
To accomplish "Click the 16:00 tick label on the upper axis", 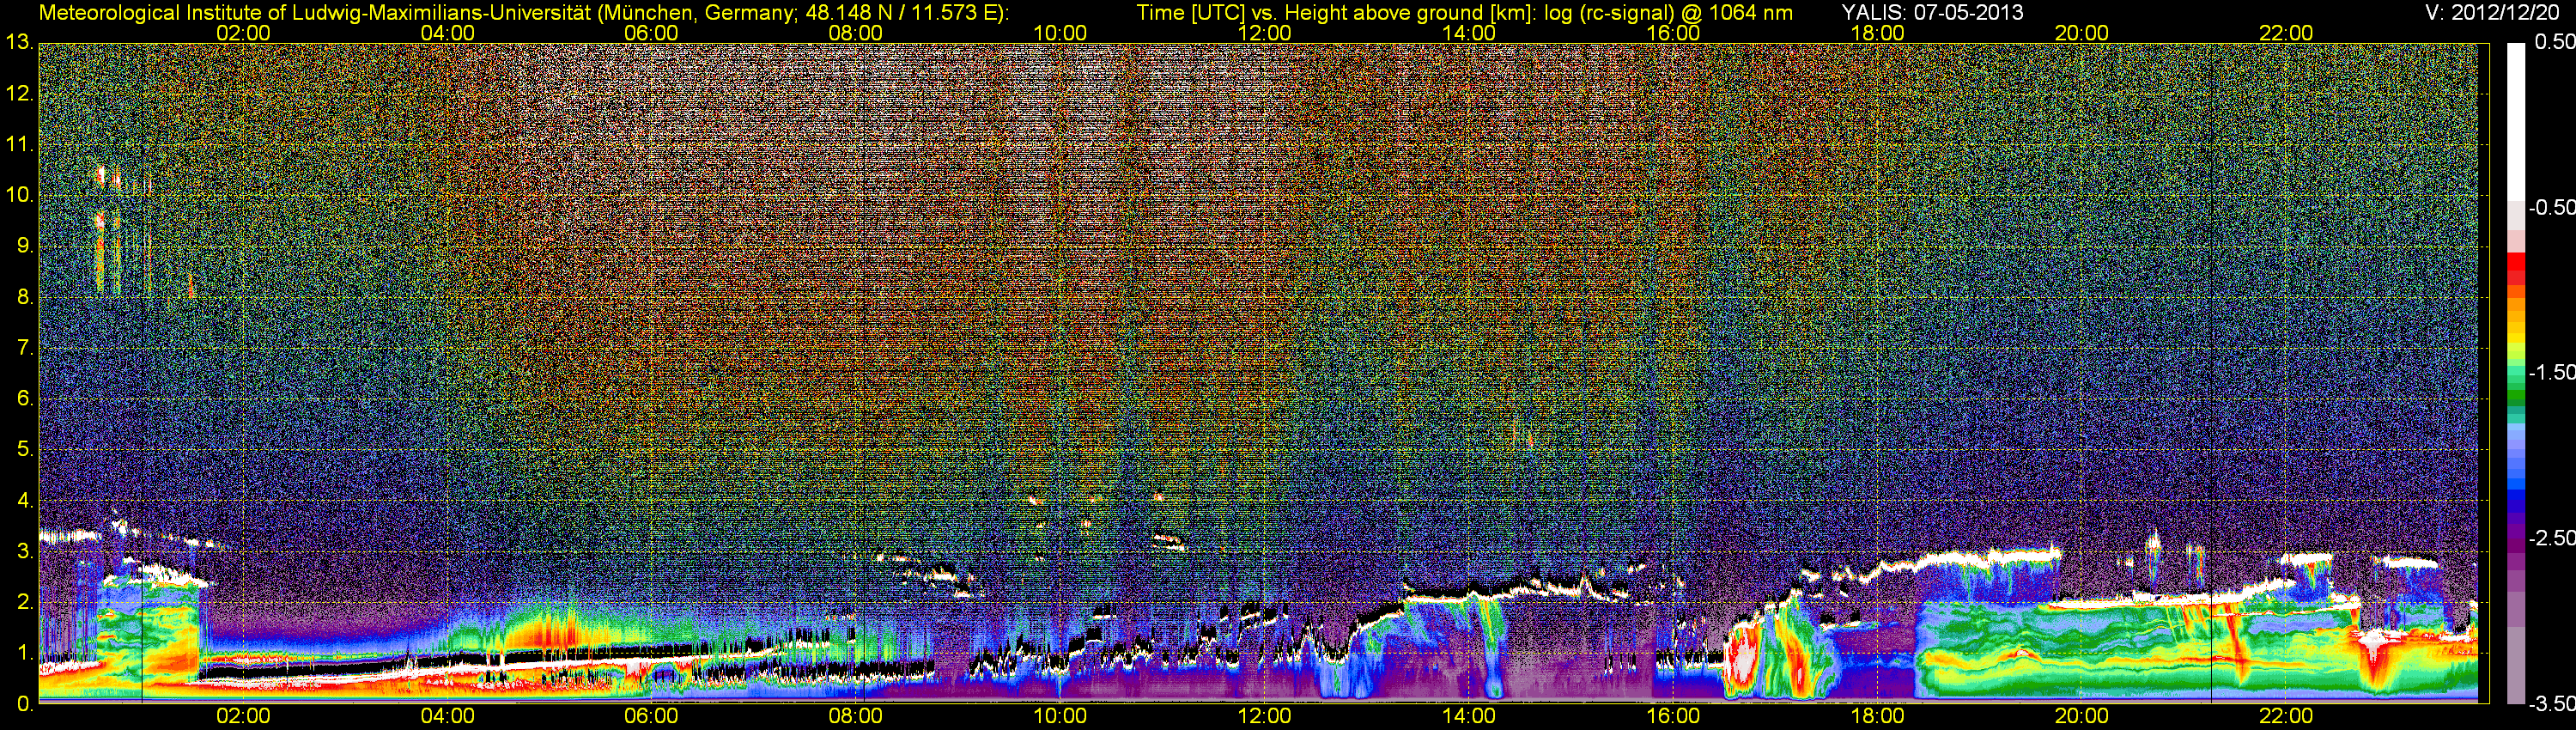I will [x=1673, y=33].
